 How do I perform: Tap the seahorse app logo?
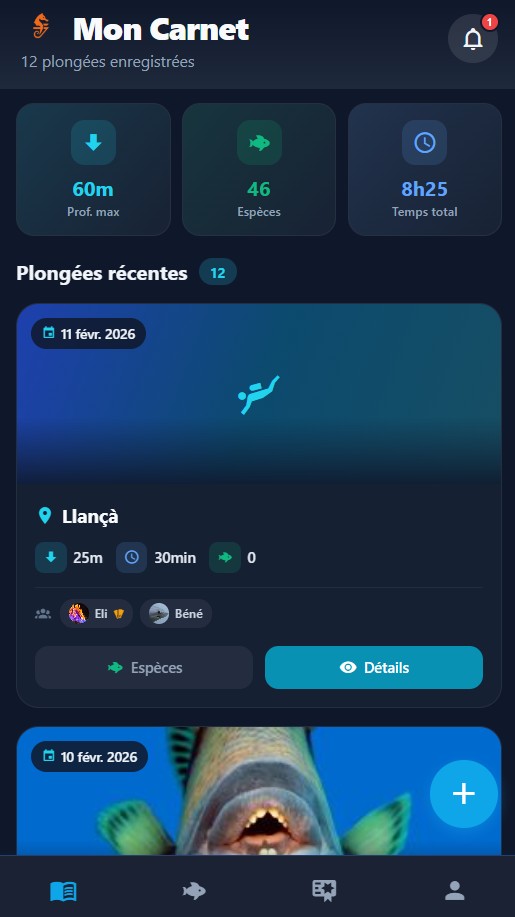pyautogui.click(x=41, y=27)
